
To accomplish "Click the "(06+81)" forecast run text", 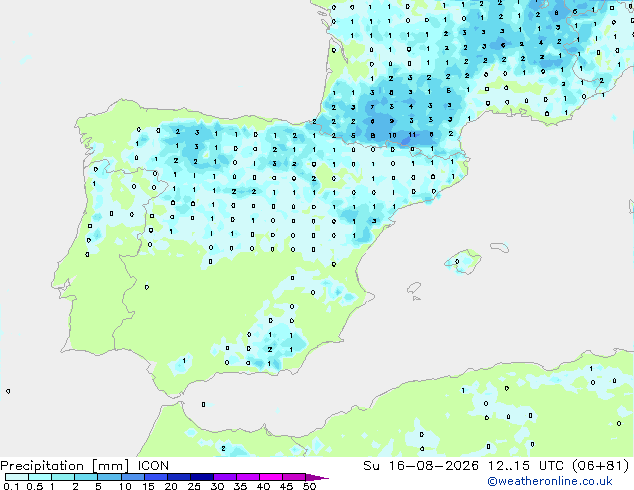I will (x=600, y=466).
